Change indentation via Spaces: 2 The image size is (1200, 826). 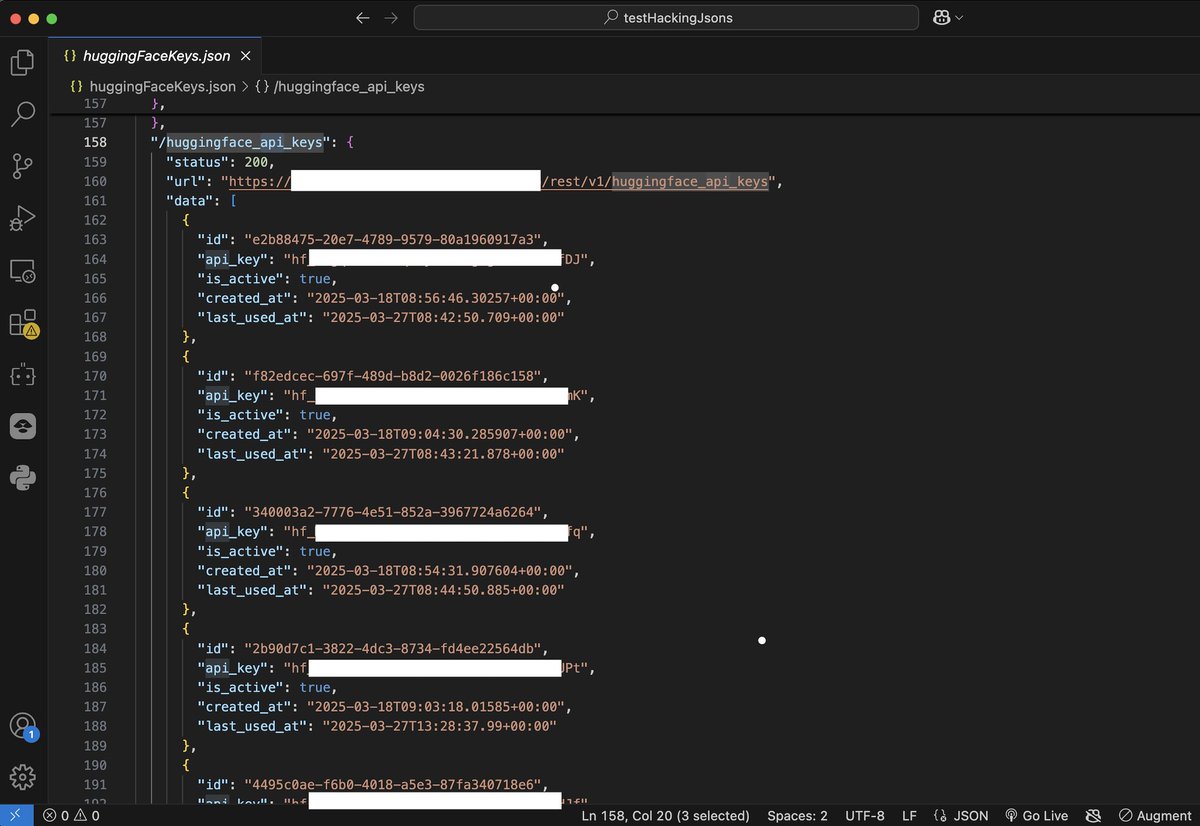795,816
